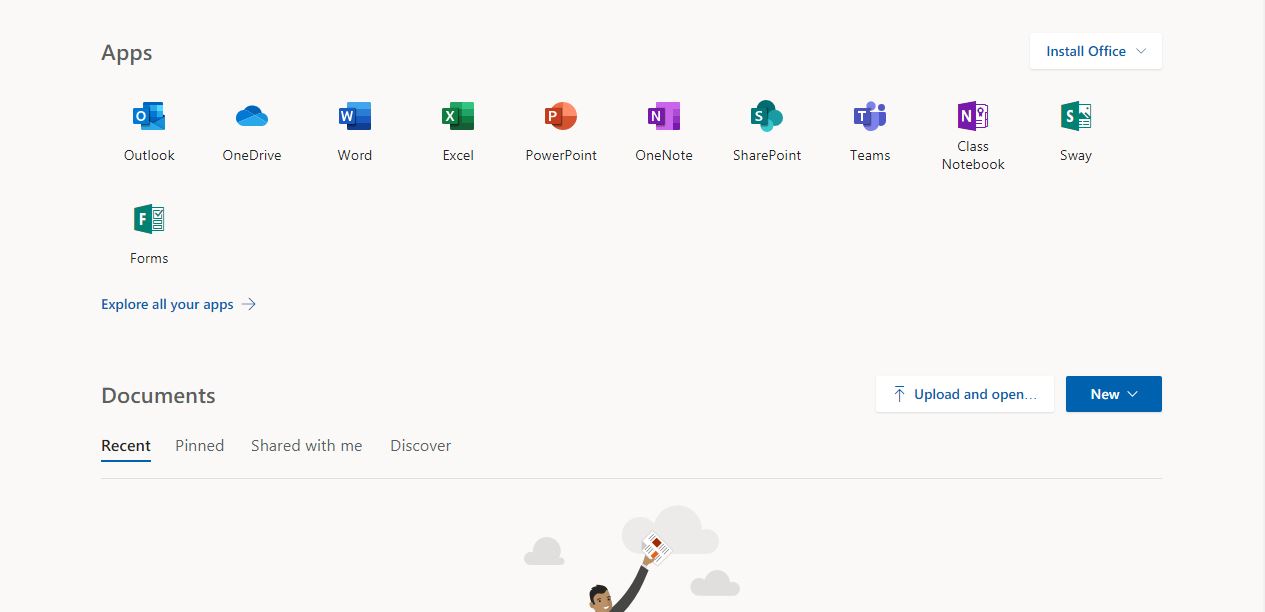Launch OneDrive from the apps list

(x=252, y=118)
